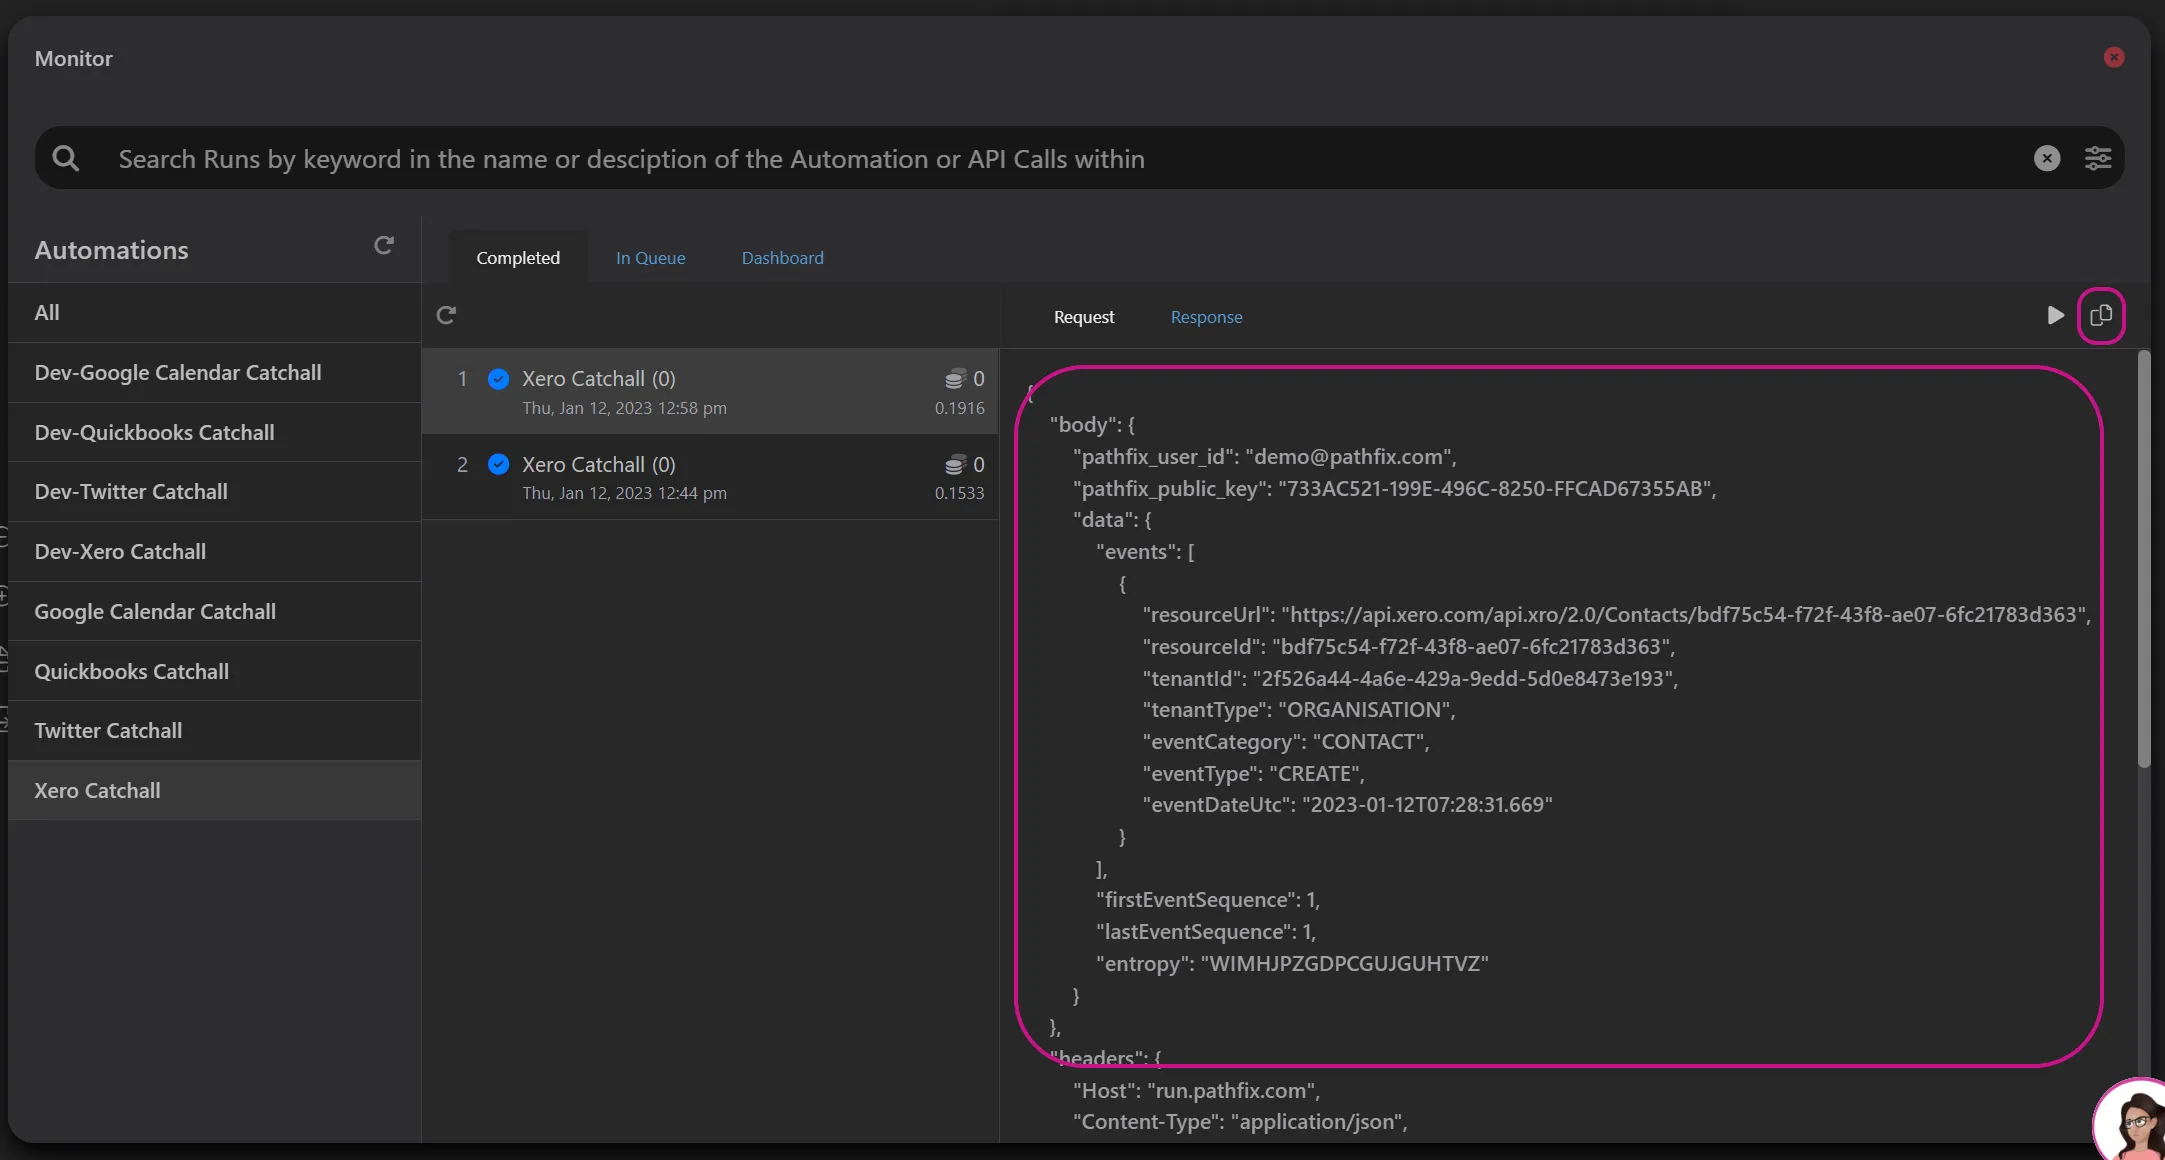Click the search magnifier icon
Screen dimensions: 2165x1160
pyautogui.click(x=66, y=158)
